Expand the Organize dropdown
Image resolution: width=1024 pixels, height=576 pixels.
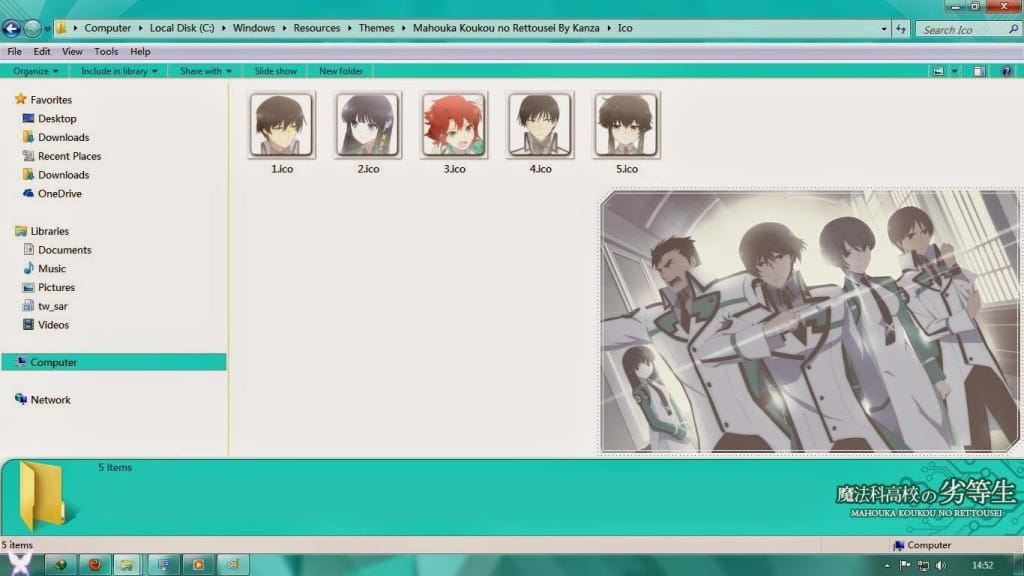tap(36, 71)
